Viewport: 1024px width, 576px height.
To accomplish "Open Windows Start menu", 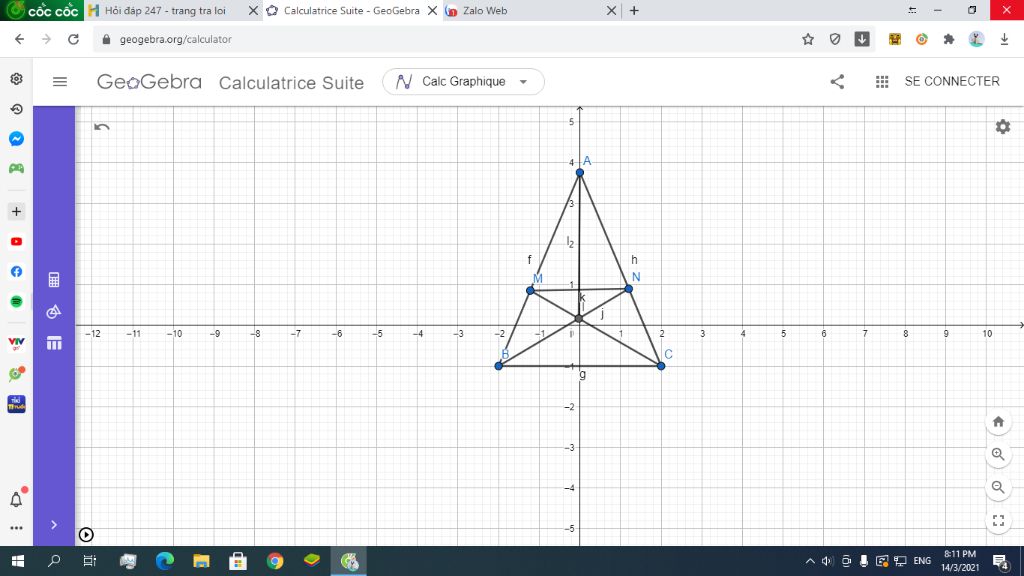I will [18, 561].
